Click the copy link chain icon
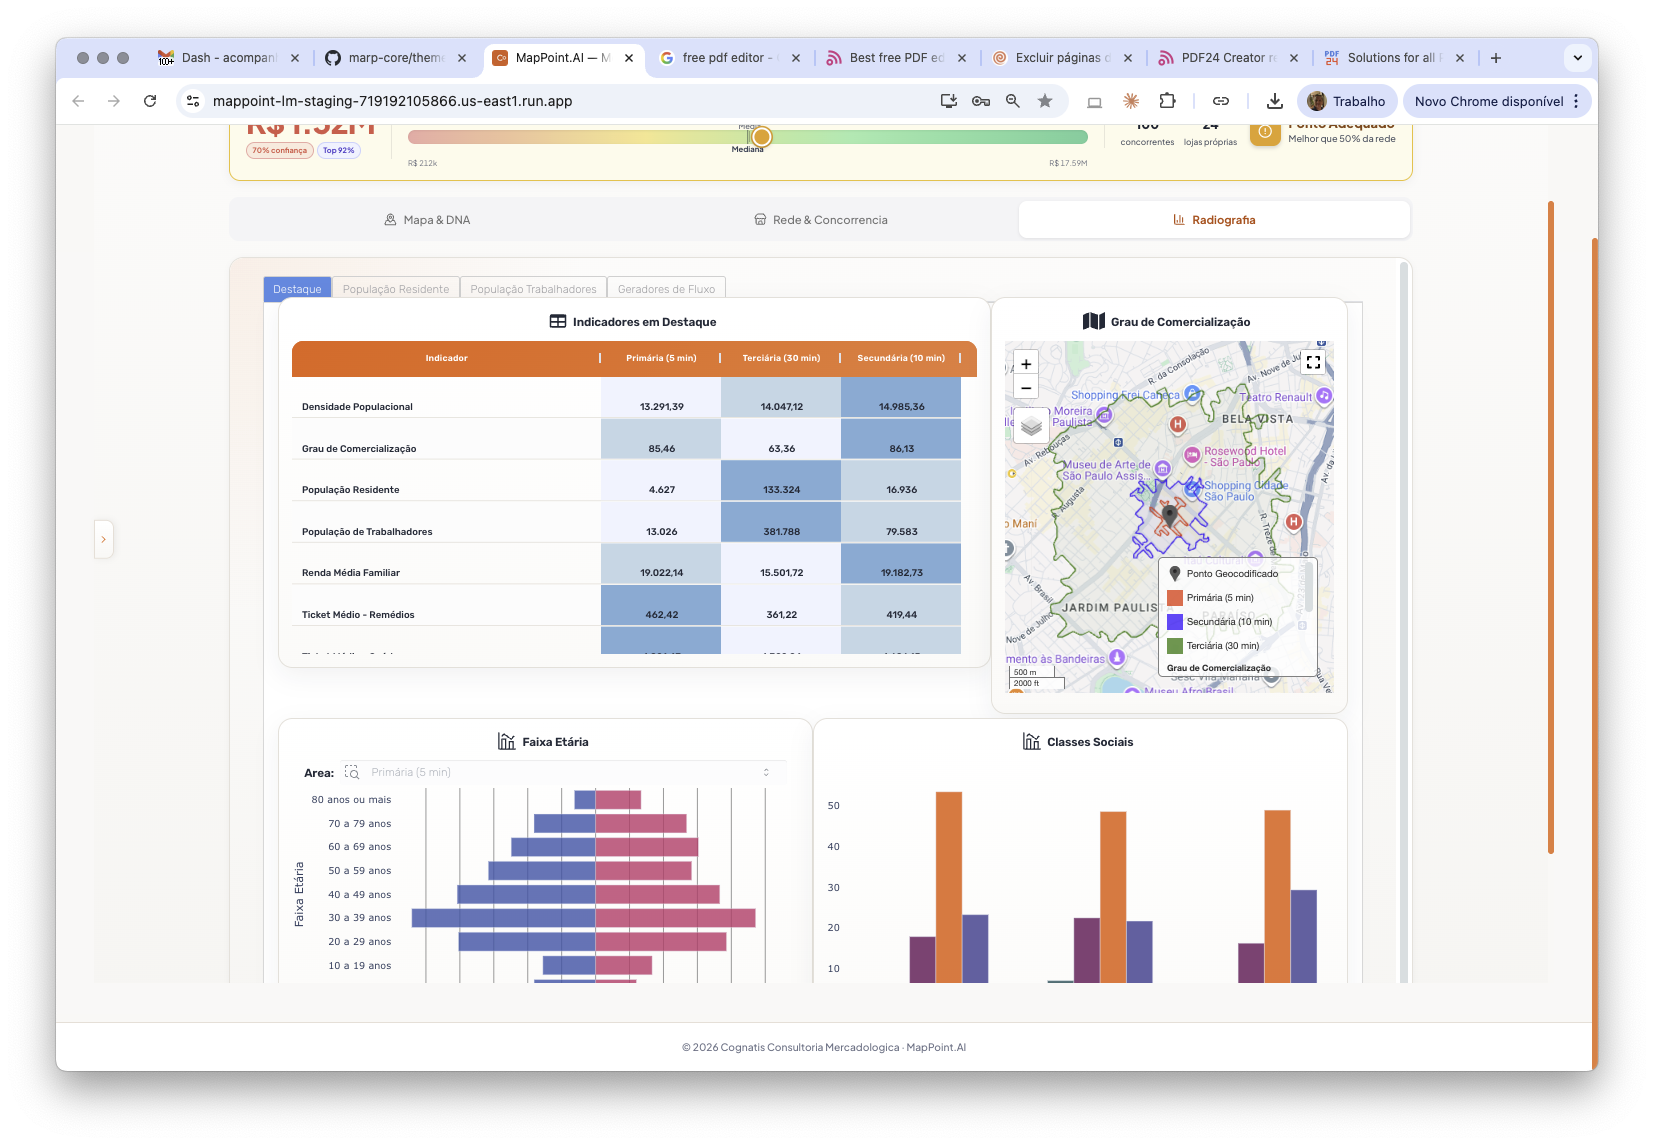Viewport: 1654px width, 1145px height. click(x=1221, y=101)
